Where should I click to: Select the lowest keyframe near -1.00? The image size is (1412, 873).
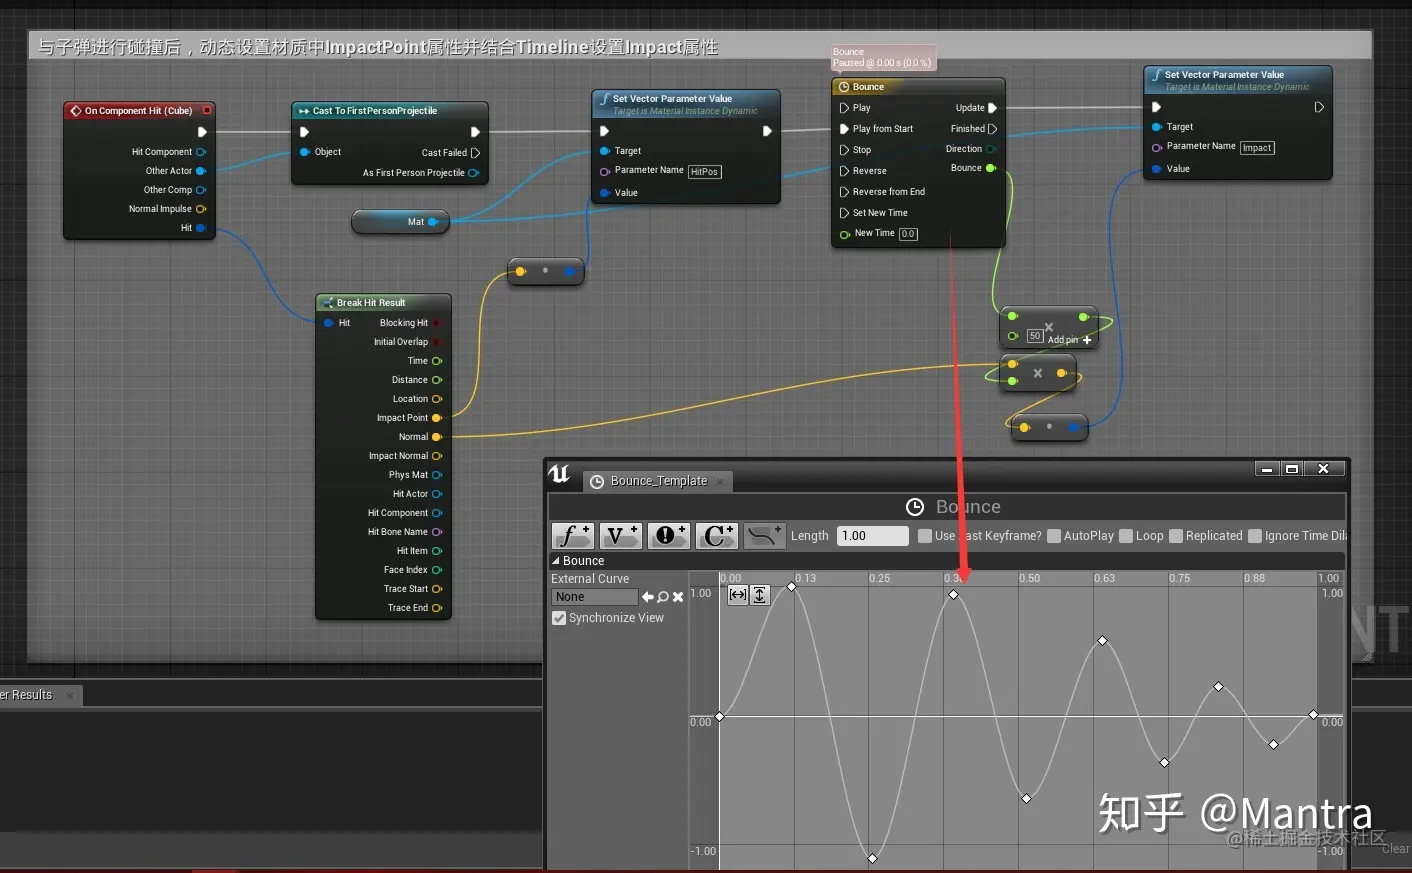tap(872, 858)
